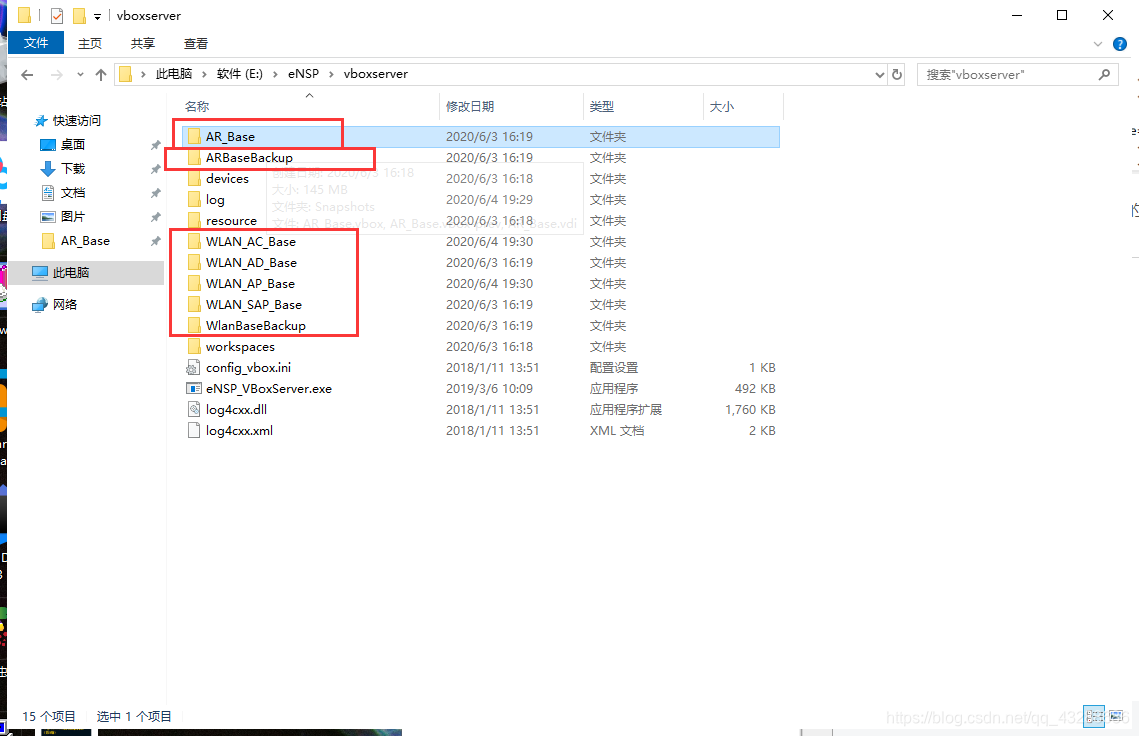Open the address bar history dropdown
This screenshot has width=1139, height=736.
[x=880, y=75]
